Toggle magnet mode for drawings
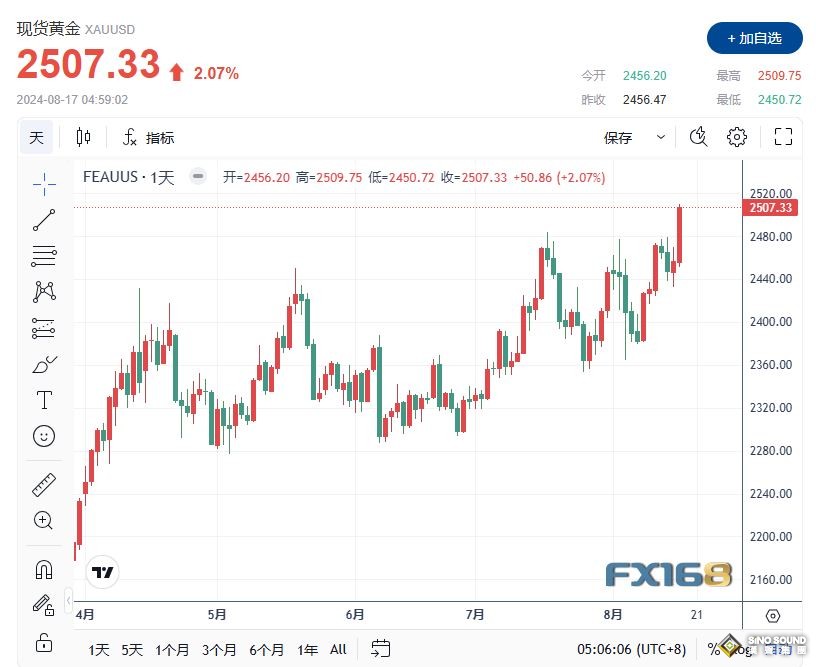 tap(44, 569)
